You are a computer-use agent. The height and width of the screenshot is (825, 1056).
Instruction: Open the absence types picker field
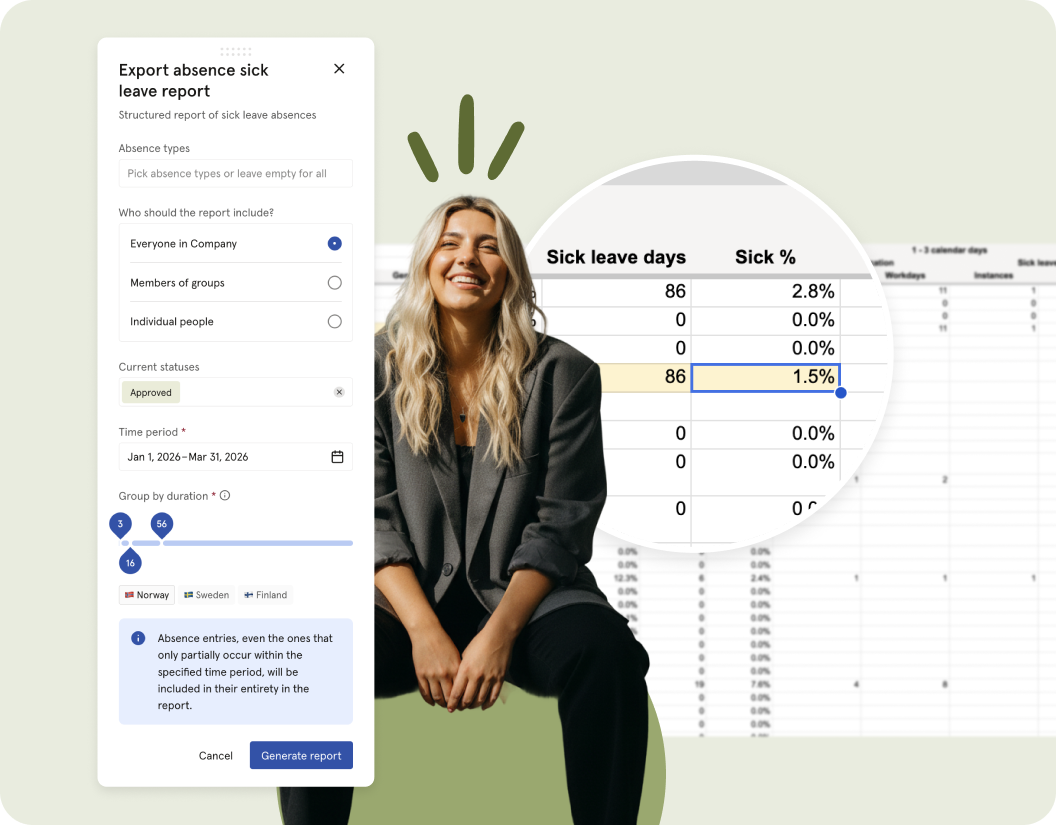[x=235, y=173]
